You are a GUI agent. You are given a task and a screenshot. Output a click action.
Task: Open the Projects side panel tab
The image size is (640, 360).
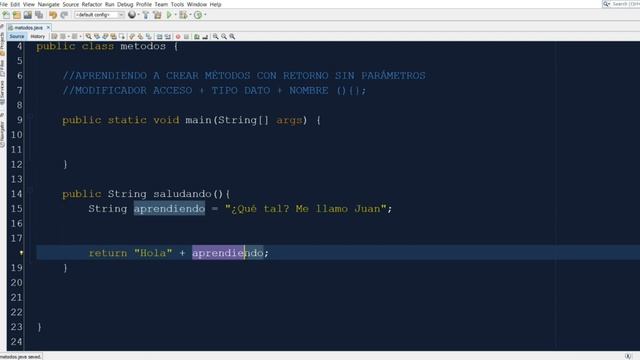coord(2,43)
